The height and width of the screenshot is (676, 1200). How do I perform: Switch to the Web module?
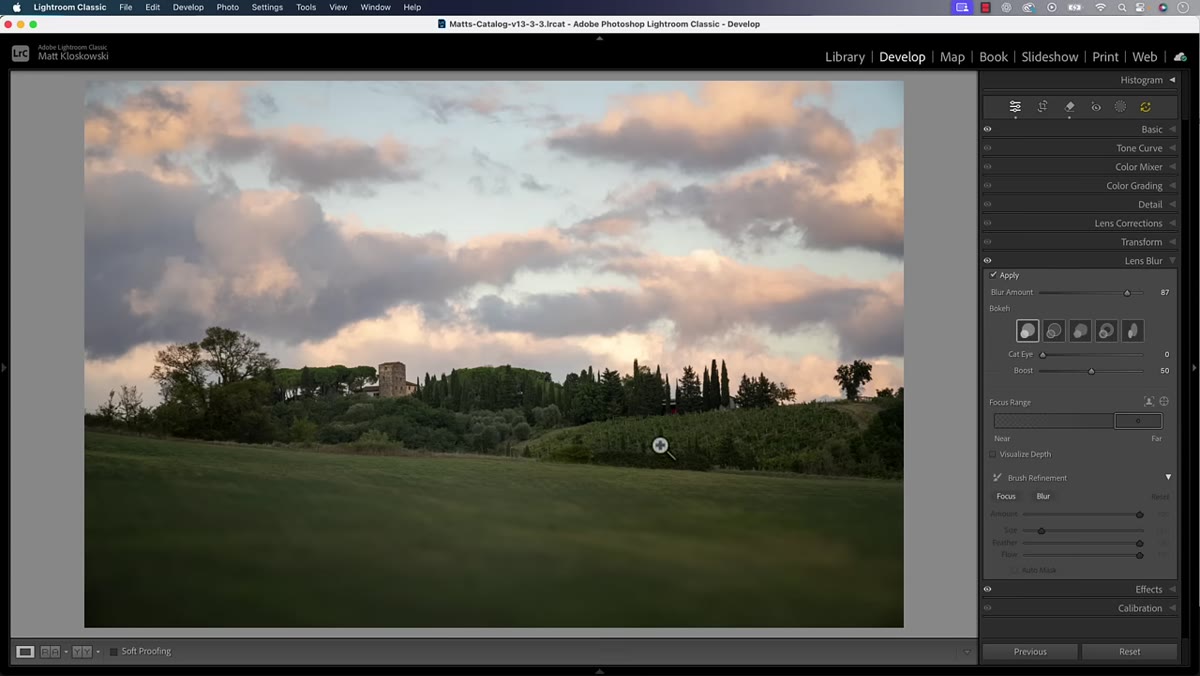click(x=1145, y=57)
